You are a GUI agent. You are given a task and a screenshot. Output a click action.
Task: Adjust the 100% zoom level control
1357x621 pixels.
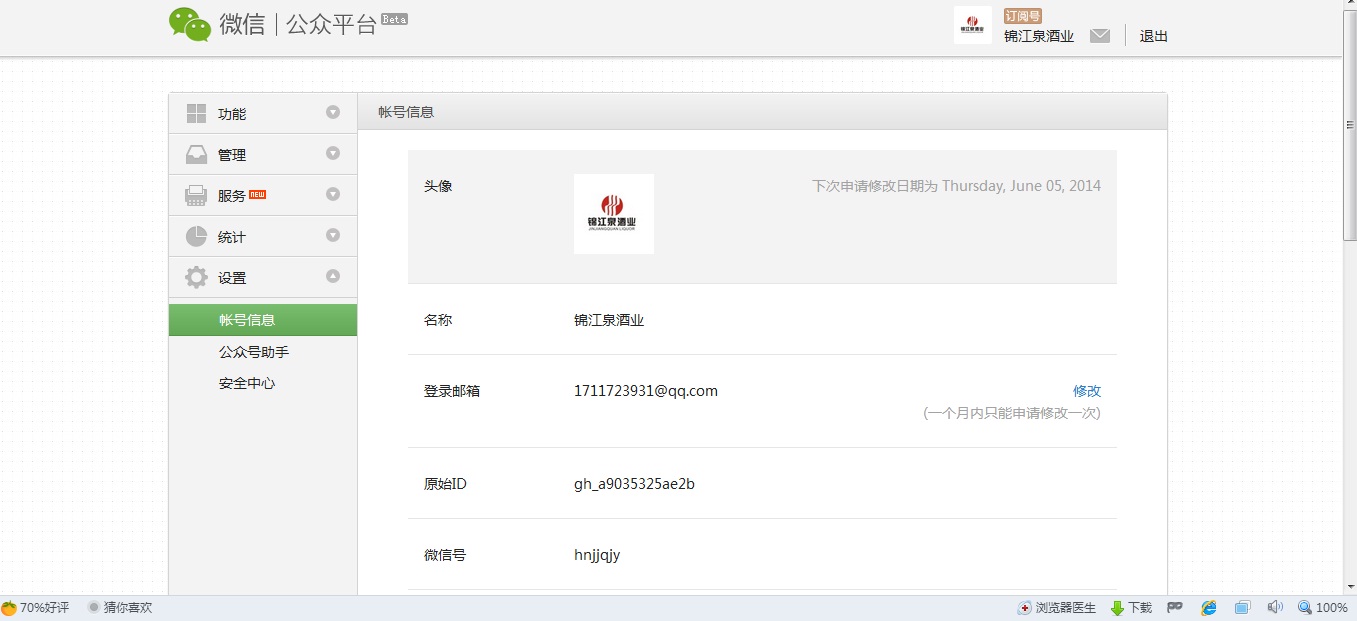[x=1322, y=608]
